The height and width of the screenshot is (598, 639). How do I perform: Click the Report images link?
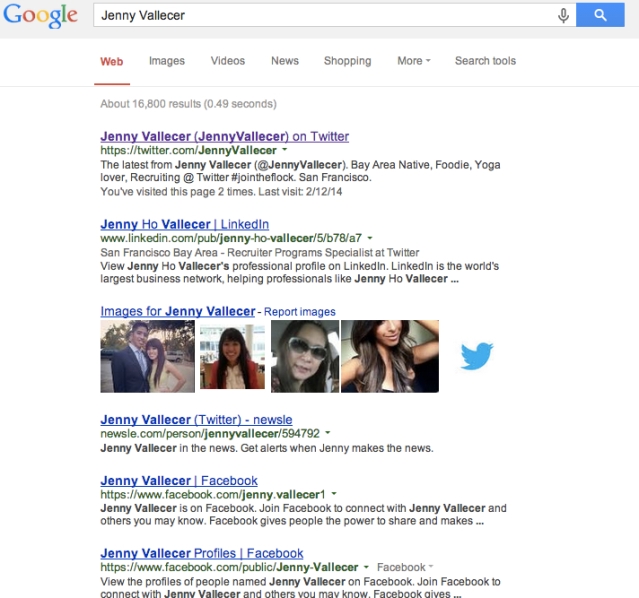(300, 312)
